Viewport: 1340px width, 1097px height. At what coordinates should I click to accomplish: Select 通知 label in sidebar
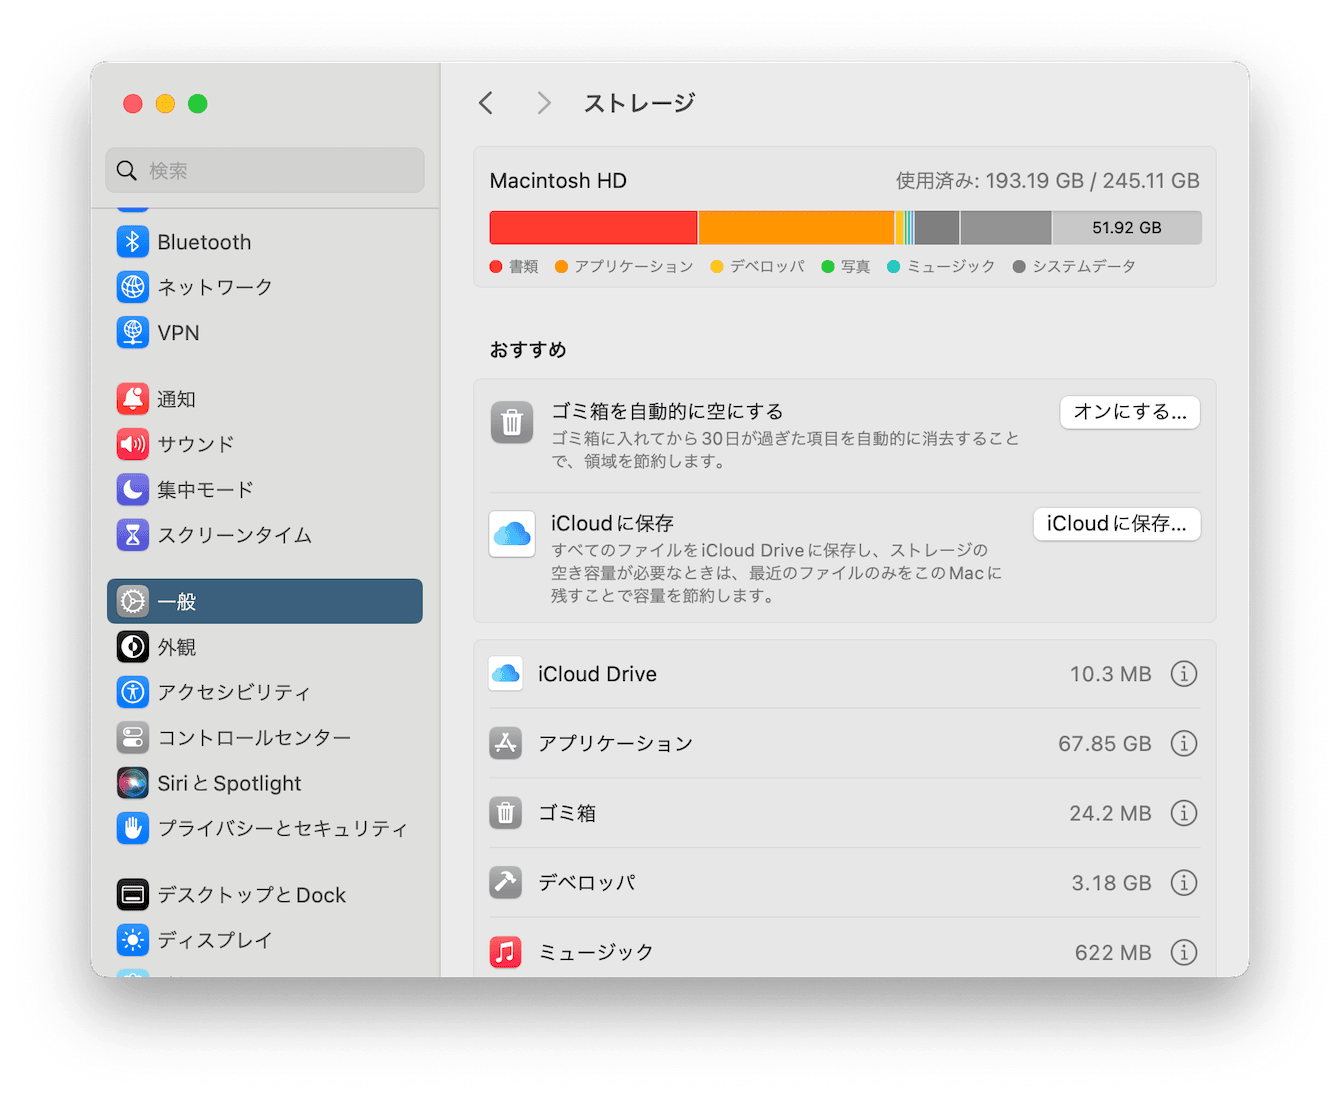177,399
